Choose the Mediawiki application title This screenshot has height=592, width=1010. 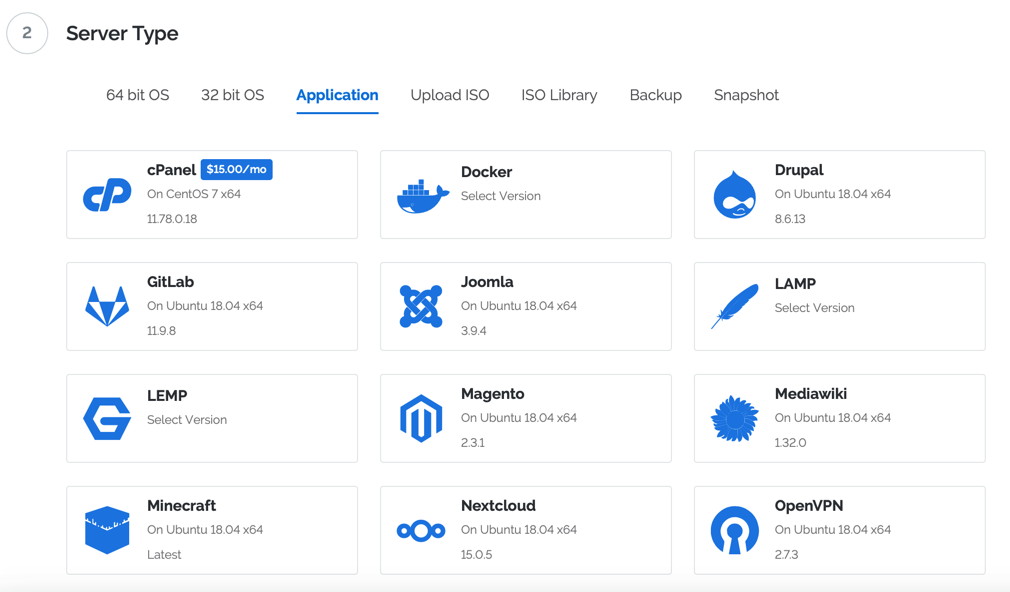coord(810,394)
